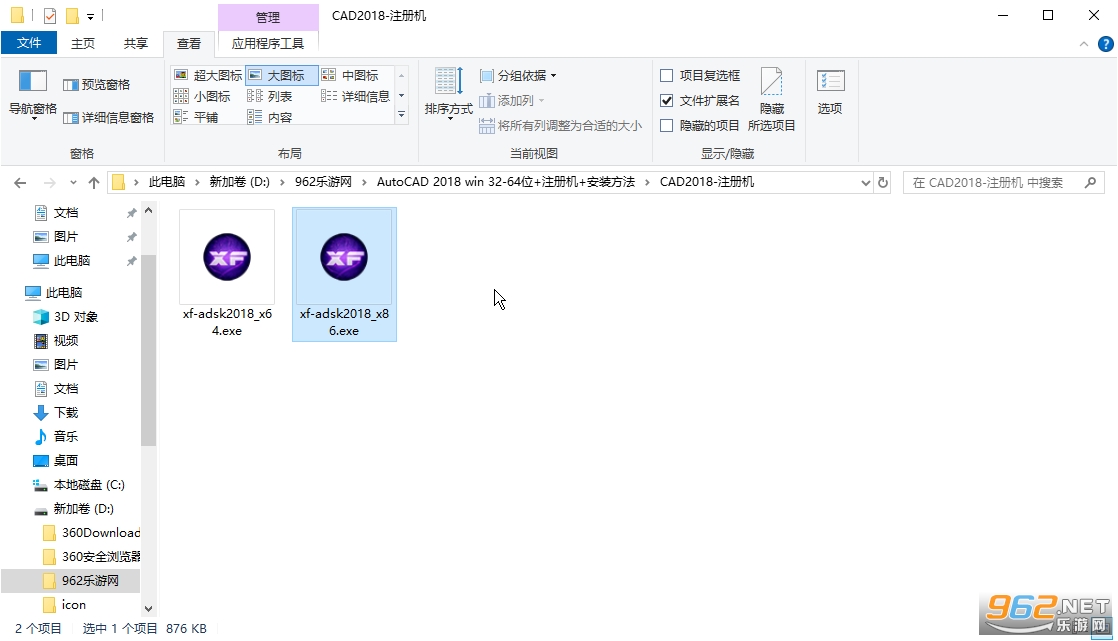Click the Properties quick access toolbar icon
This screenshot has height=641, width=1118.
pos(49,16)
